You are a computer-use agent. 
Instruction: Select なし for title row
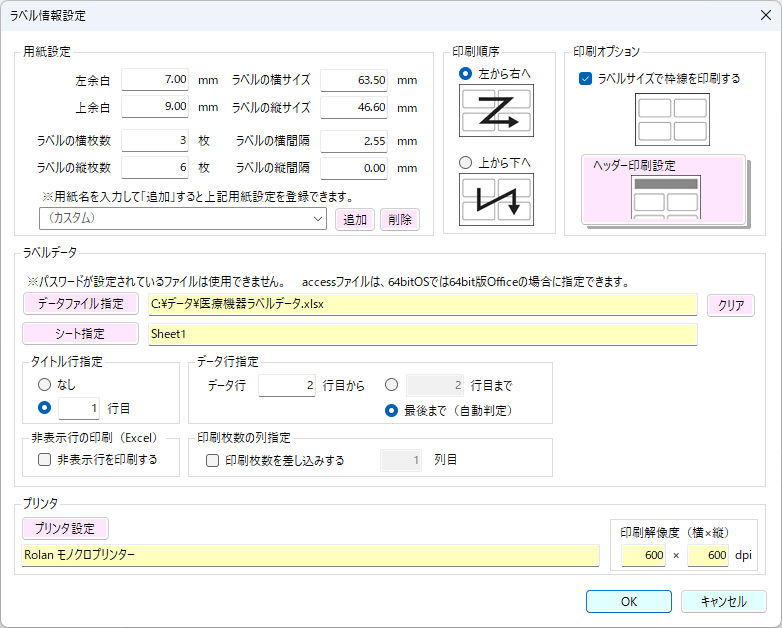click(44, 385)
